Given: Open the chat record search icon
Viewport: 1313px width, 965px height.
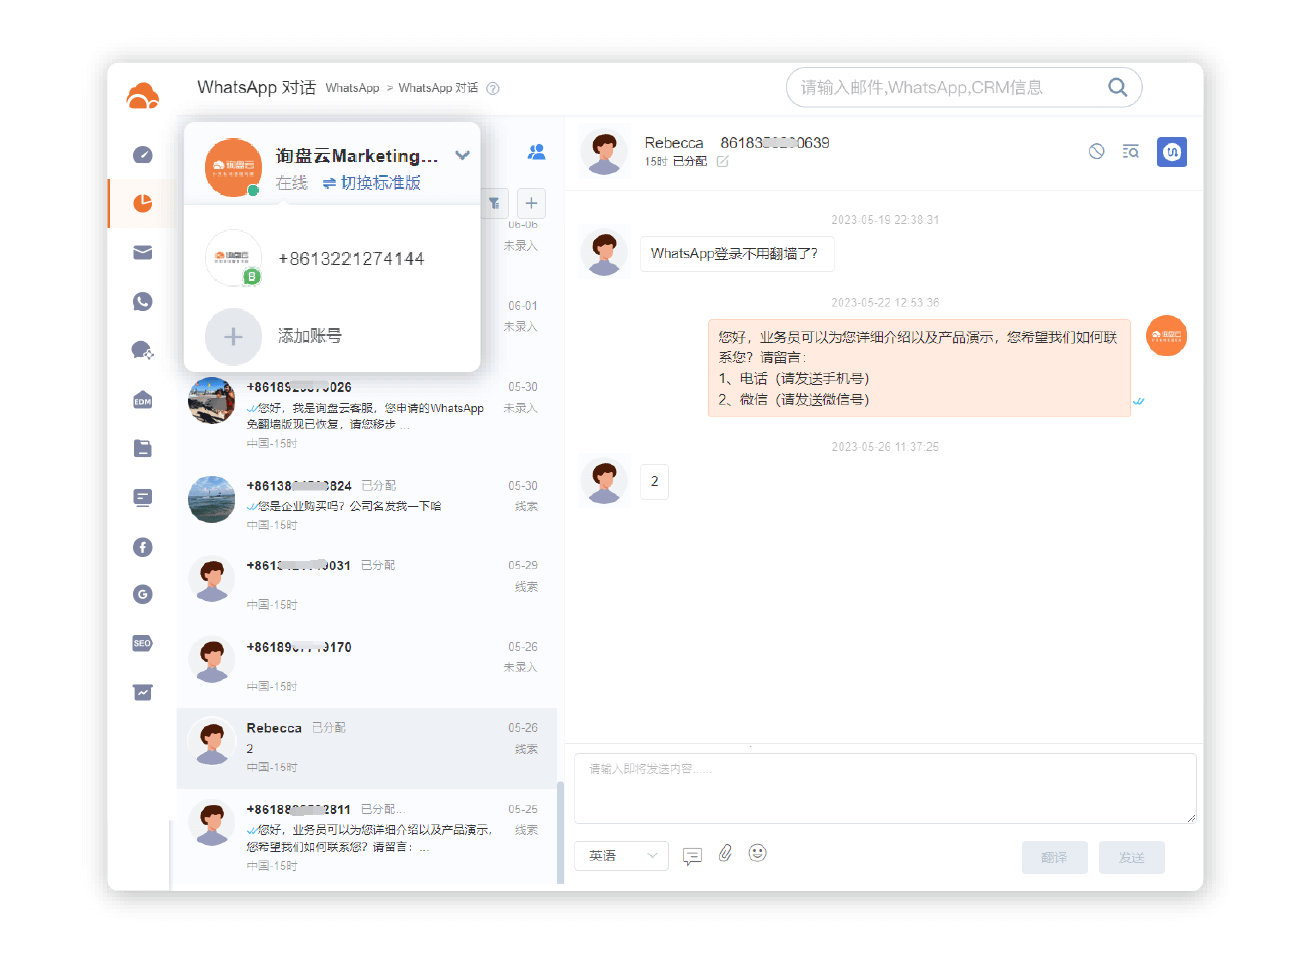Looking at the screenshot, I should pos(1131,151).
